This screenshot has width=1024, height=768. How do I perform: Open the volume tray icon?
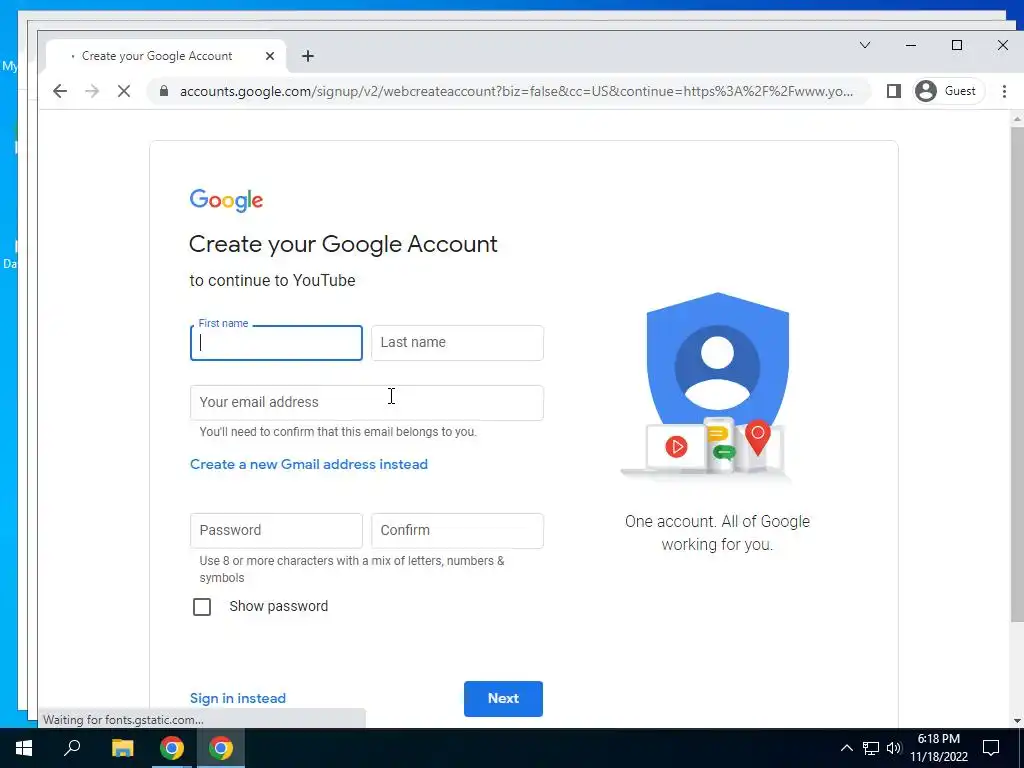(x=894, y=748)
